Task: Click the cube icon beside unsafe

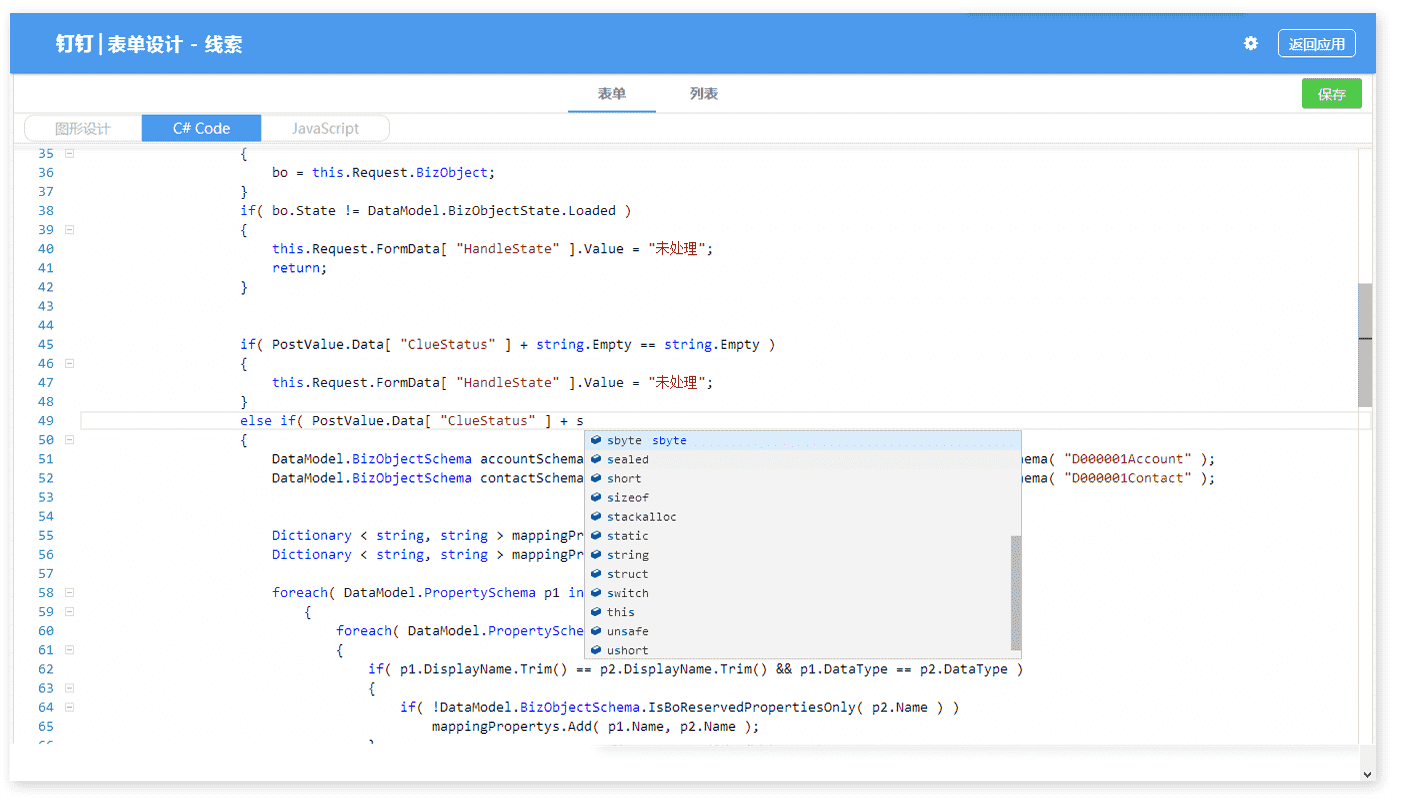Action: 596,631
